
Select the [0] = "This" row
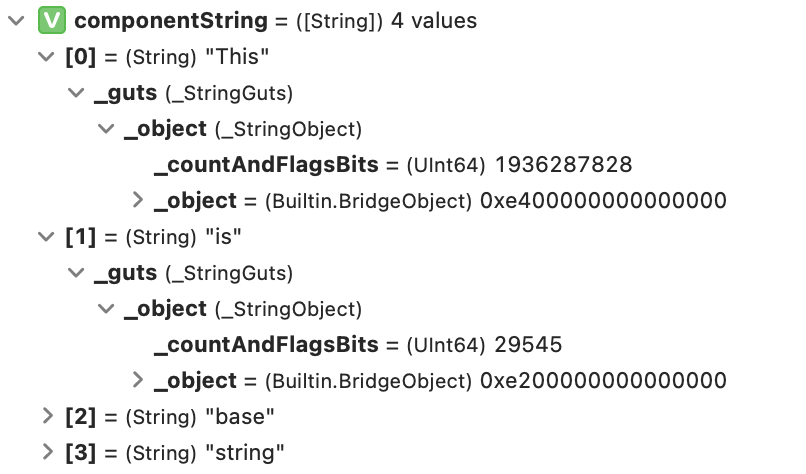pos(167,57)
